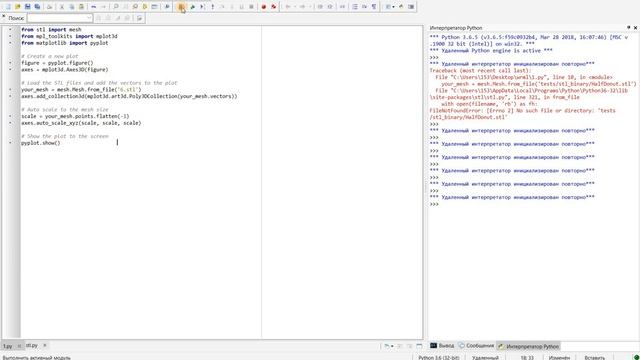The image size is (640, 360).
Task: Click the 'Вставить' insert mode status entry
Action: (594, 358)
